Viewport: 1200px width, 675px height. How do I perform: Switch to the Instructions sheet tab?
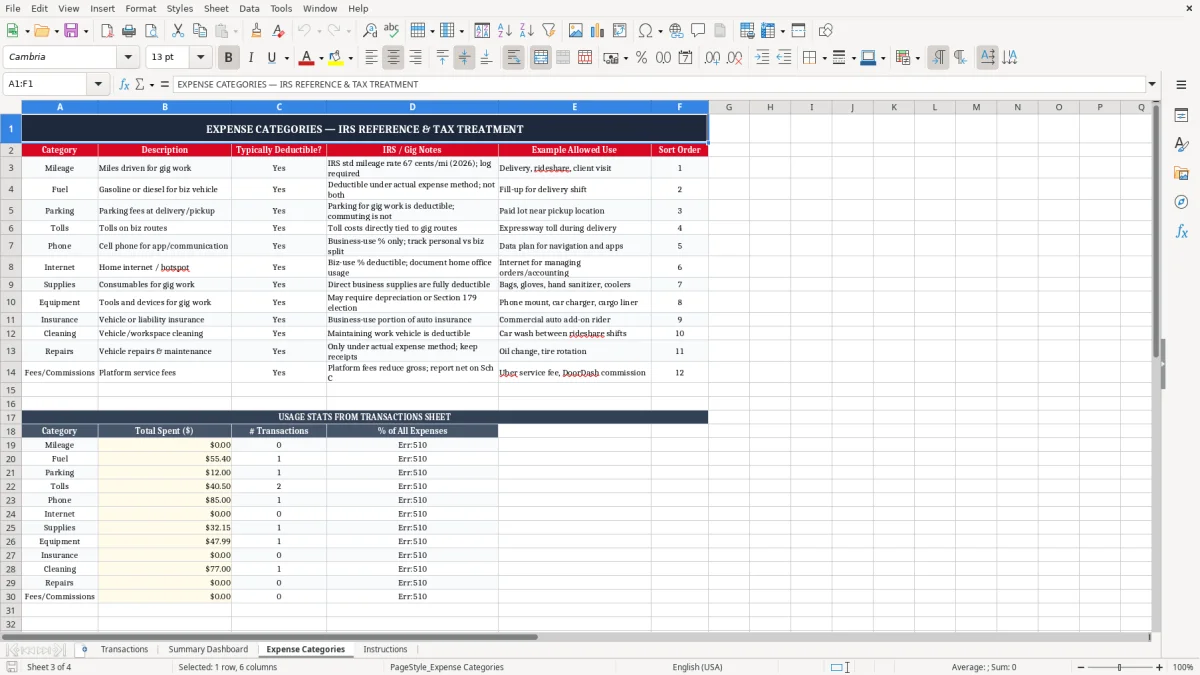(385, 649)
